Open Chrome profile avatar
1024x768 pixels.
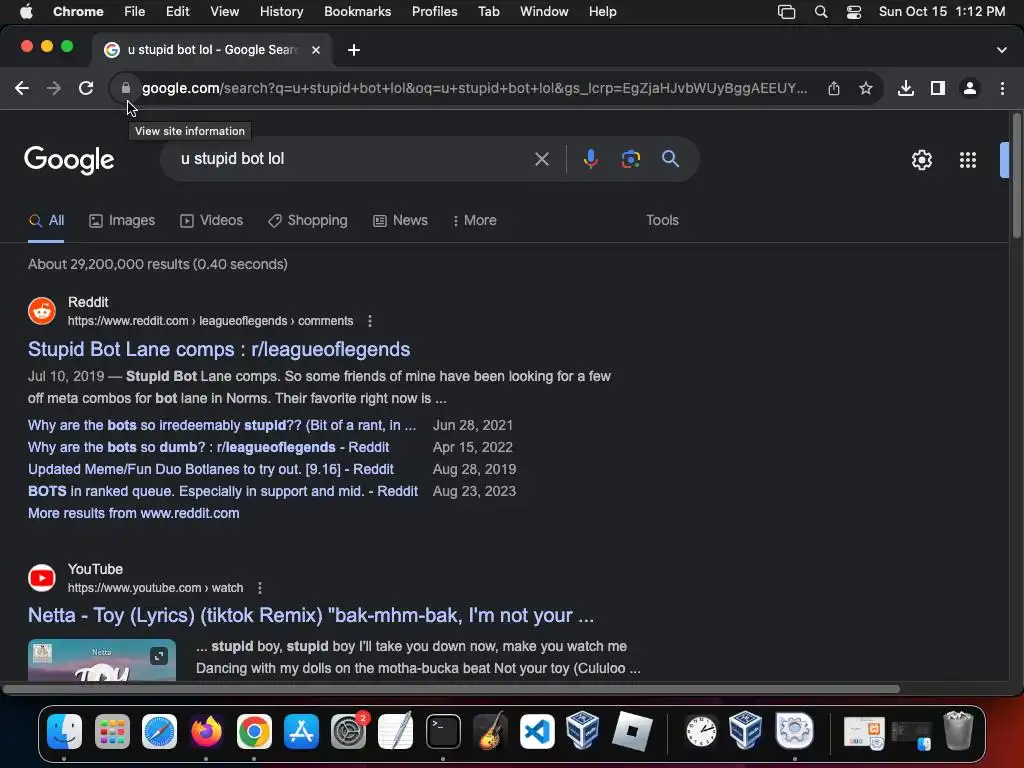[x=970, y=88]
